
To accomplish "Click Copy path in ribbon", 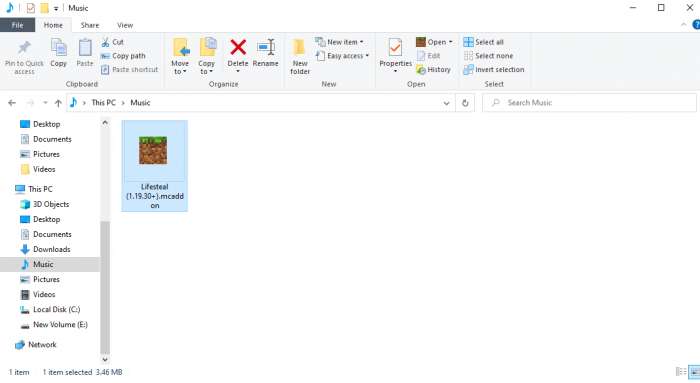I will click(x=123, y=56).
